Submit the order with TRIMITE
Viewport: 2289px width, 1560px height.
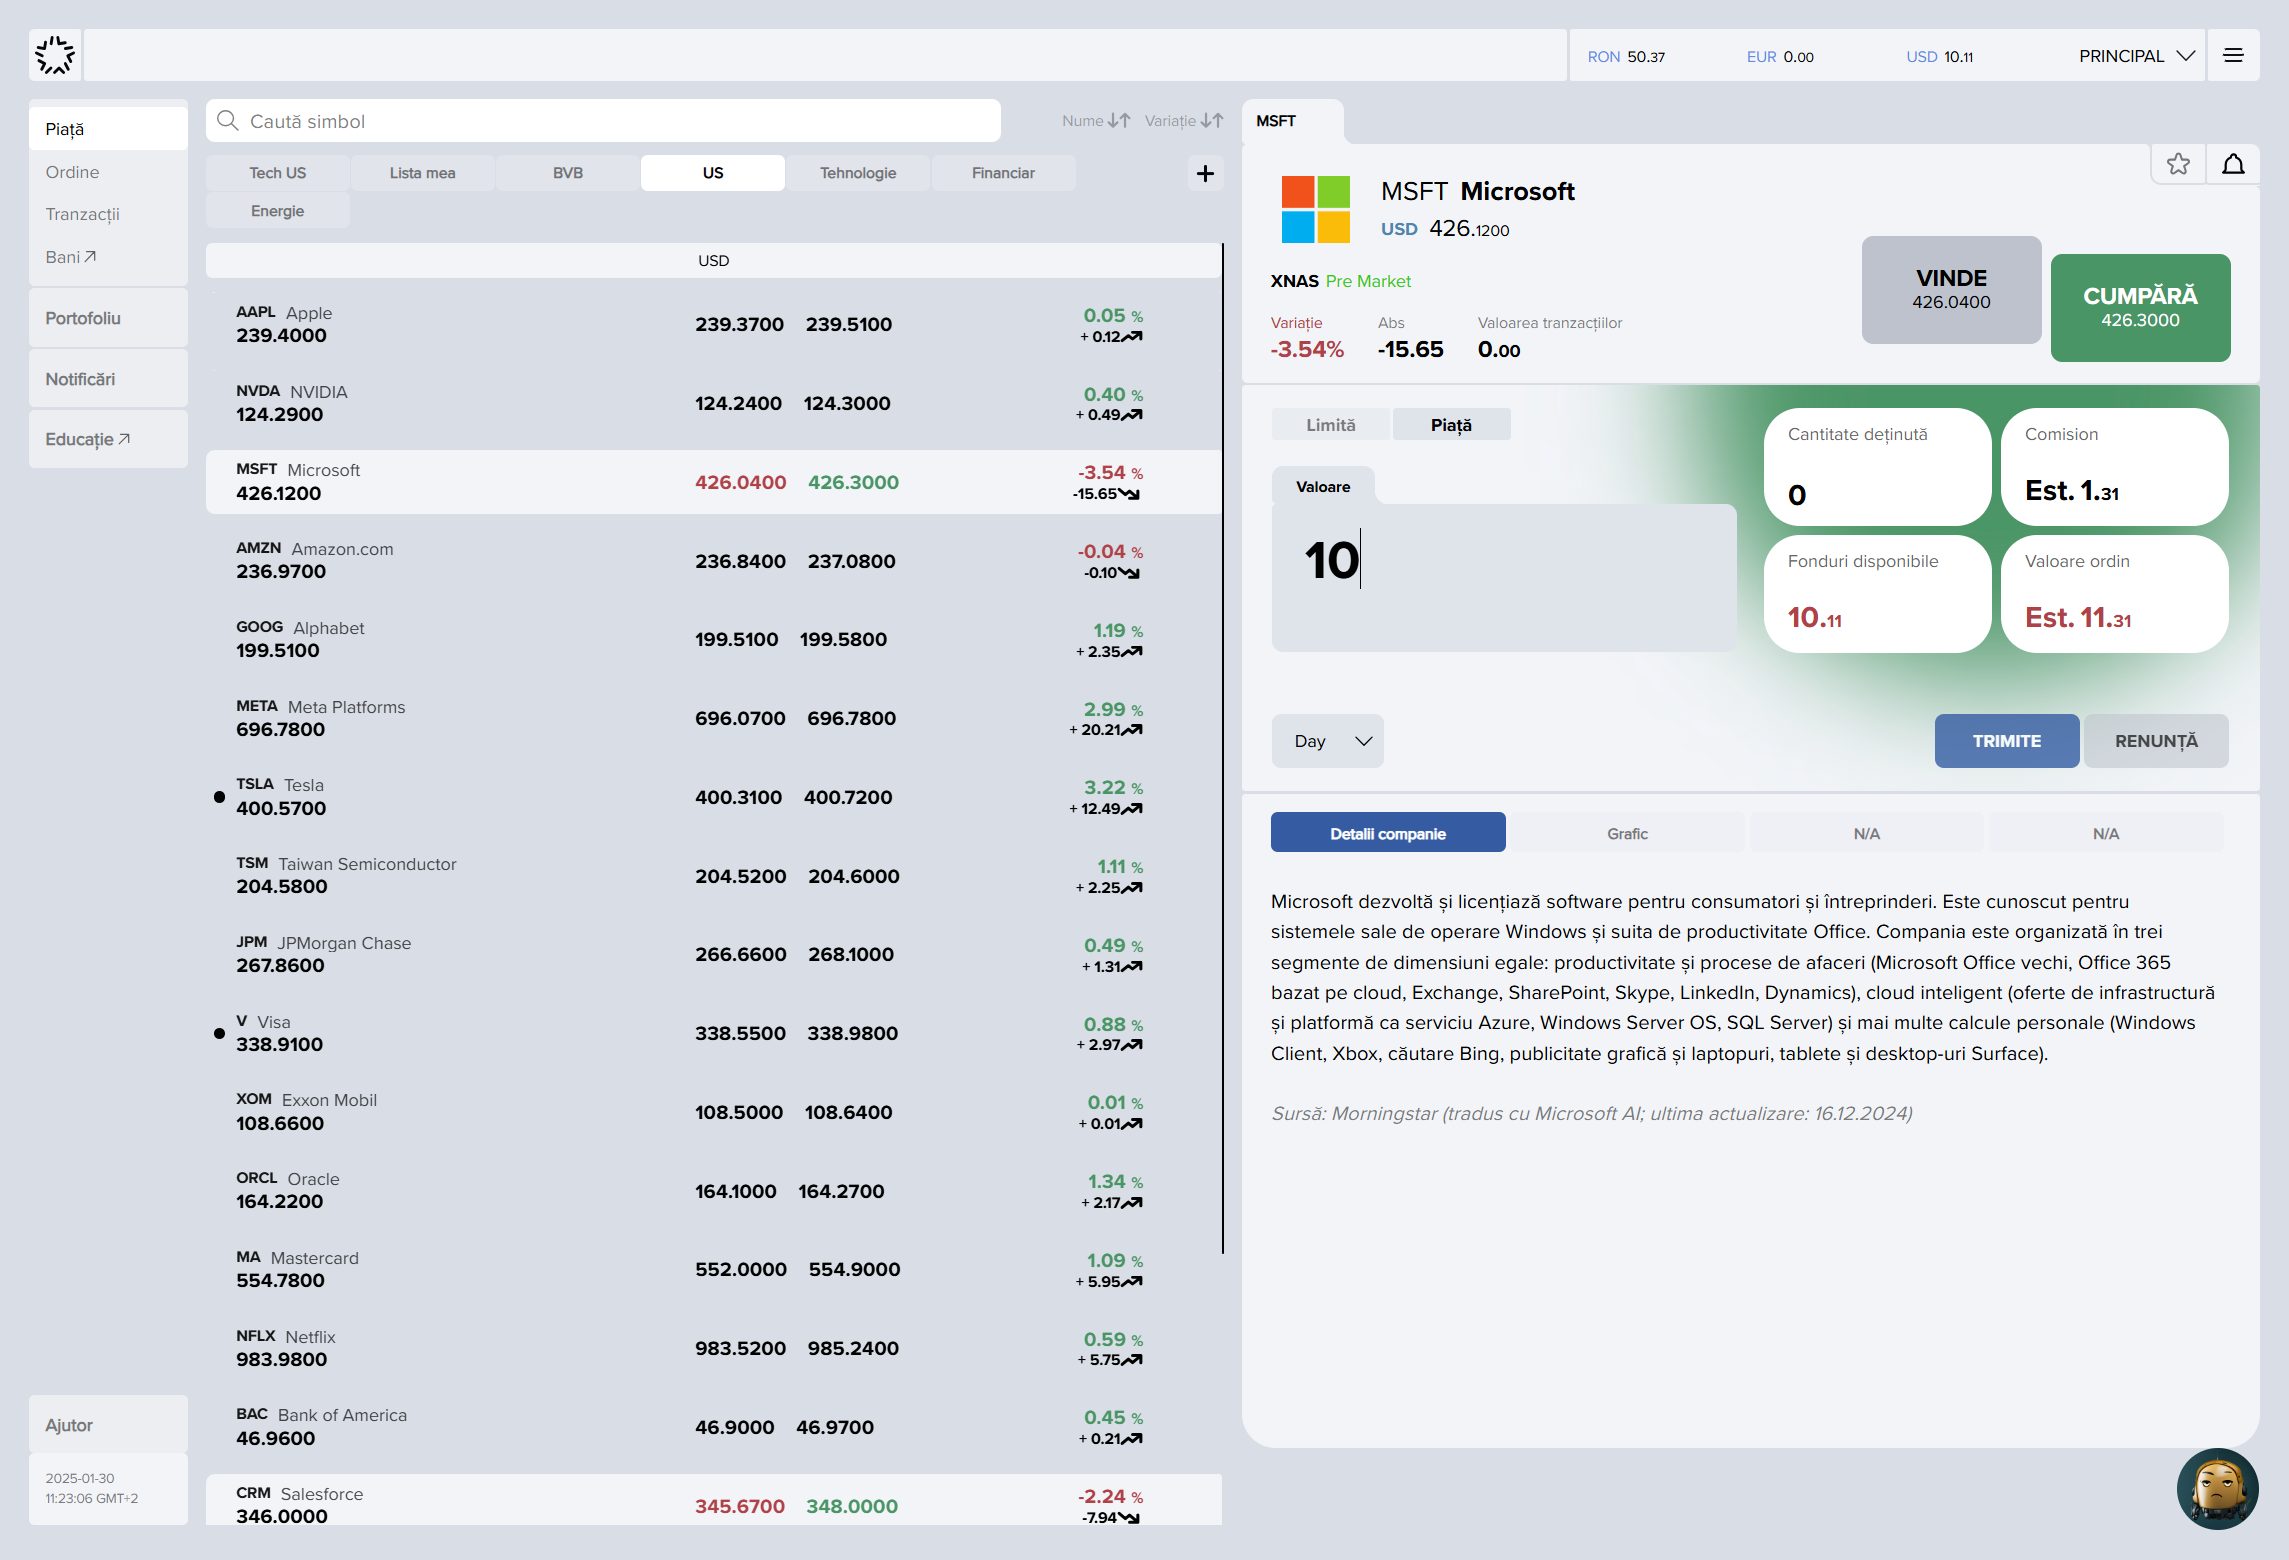pos(2006,741)
